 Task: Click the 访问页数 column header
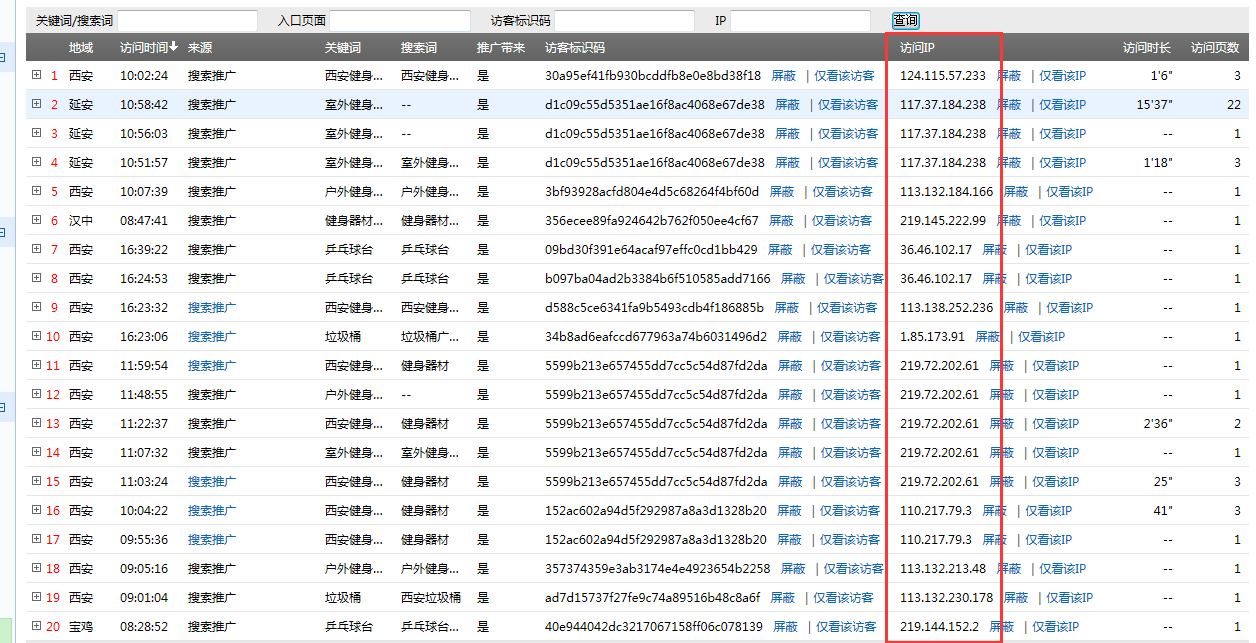click(1215, 47)
